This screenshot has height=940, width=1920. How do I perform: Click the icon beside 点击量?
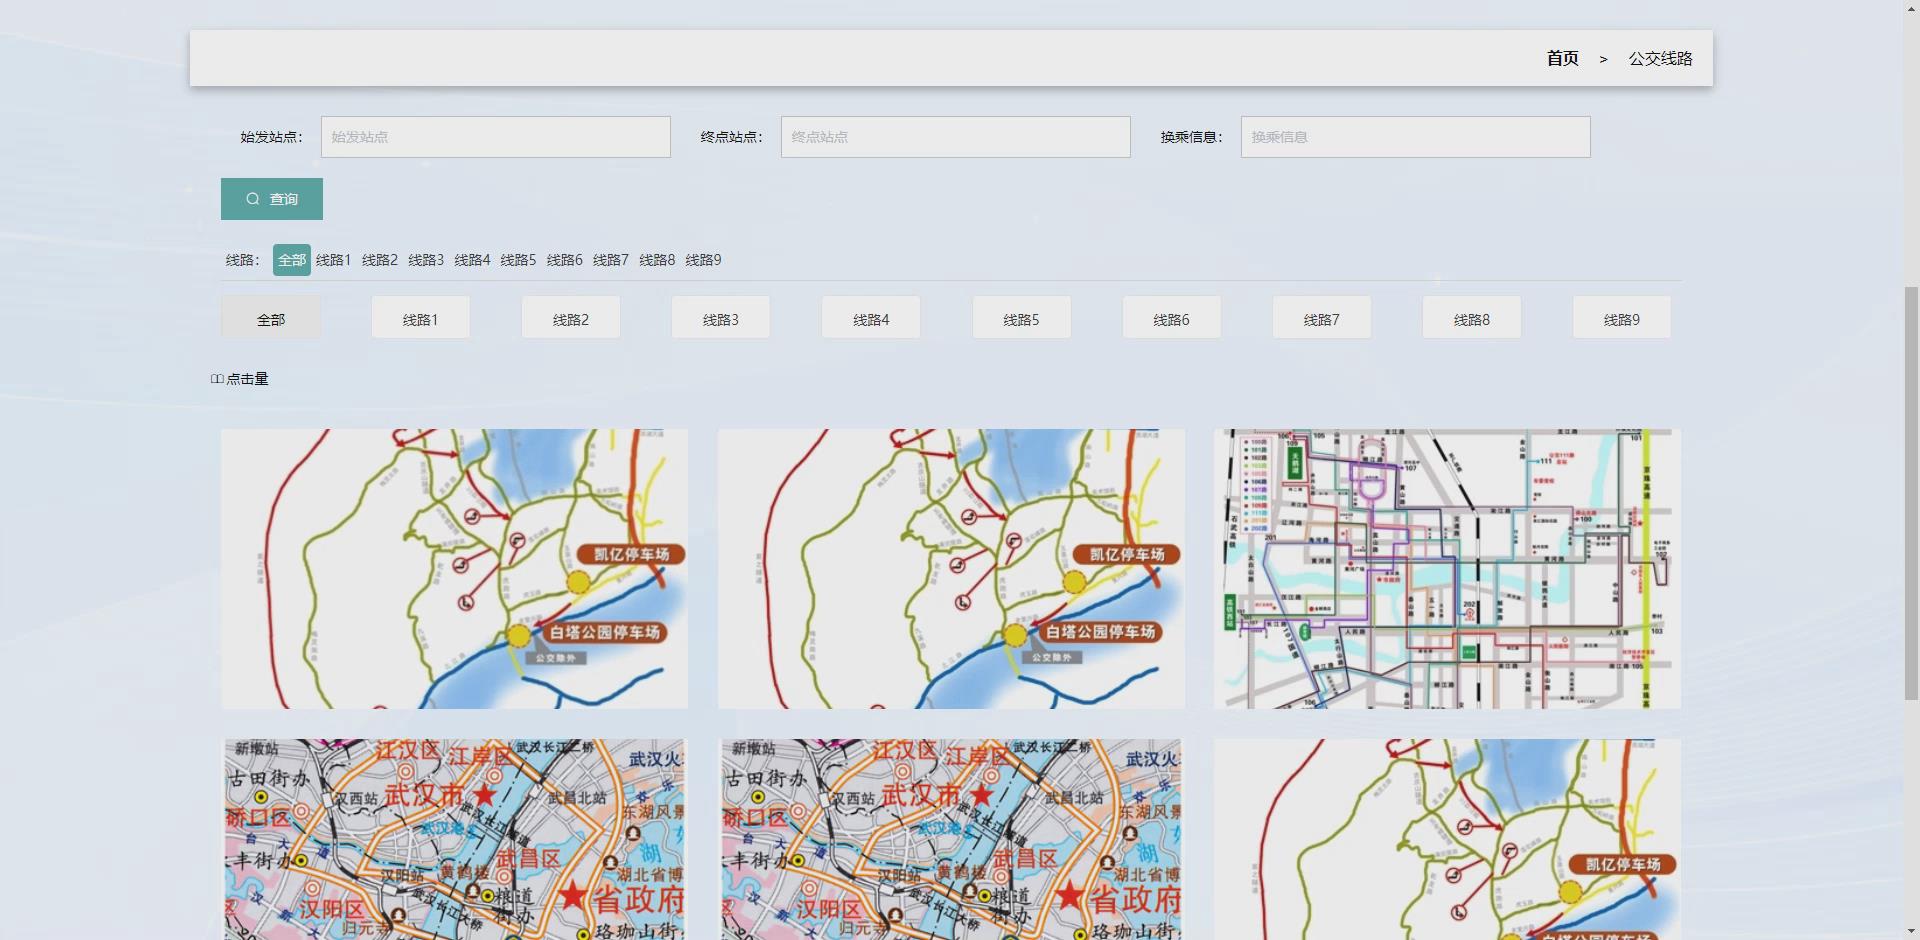[x=217, y=379]
